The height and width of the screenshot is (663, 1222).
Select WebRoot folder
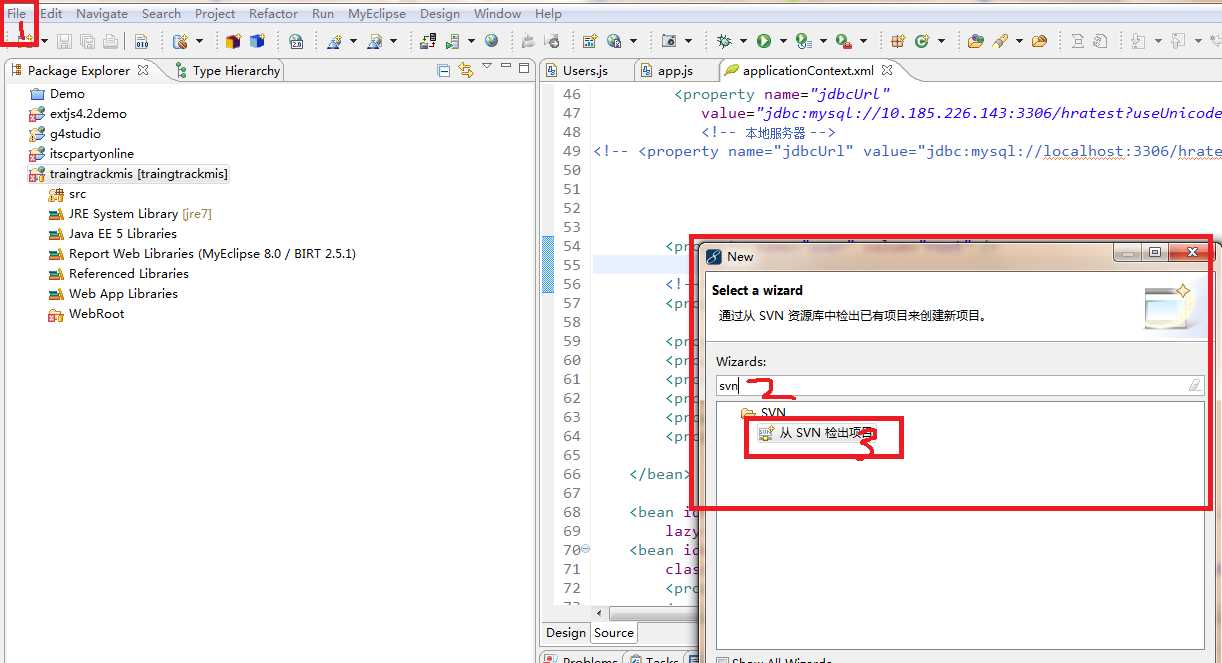[x=96, y=314]
